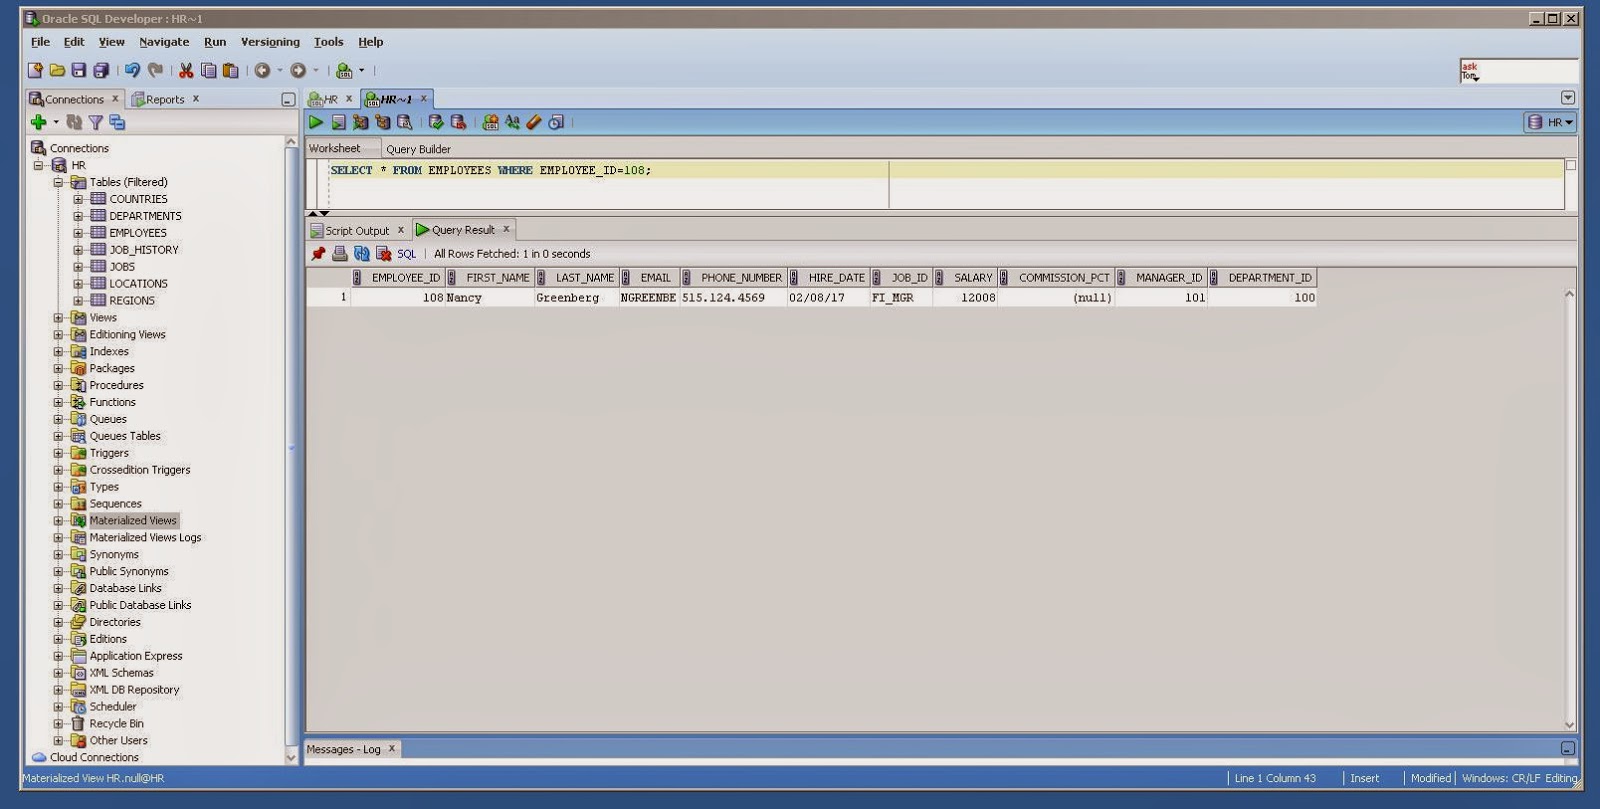Click the Cut scissors icon

coord(186,70)
